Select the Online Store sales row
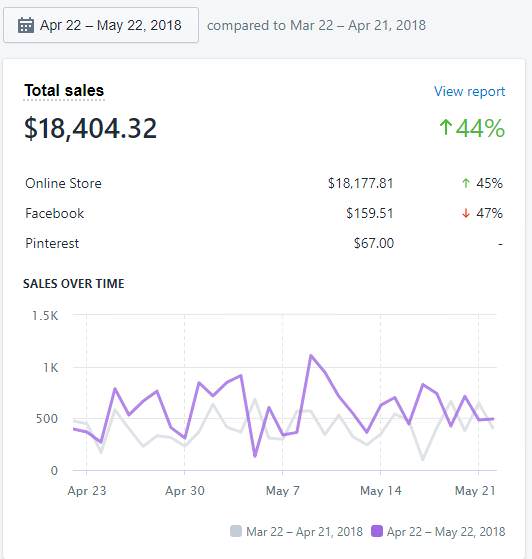 click(264, 183)
